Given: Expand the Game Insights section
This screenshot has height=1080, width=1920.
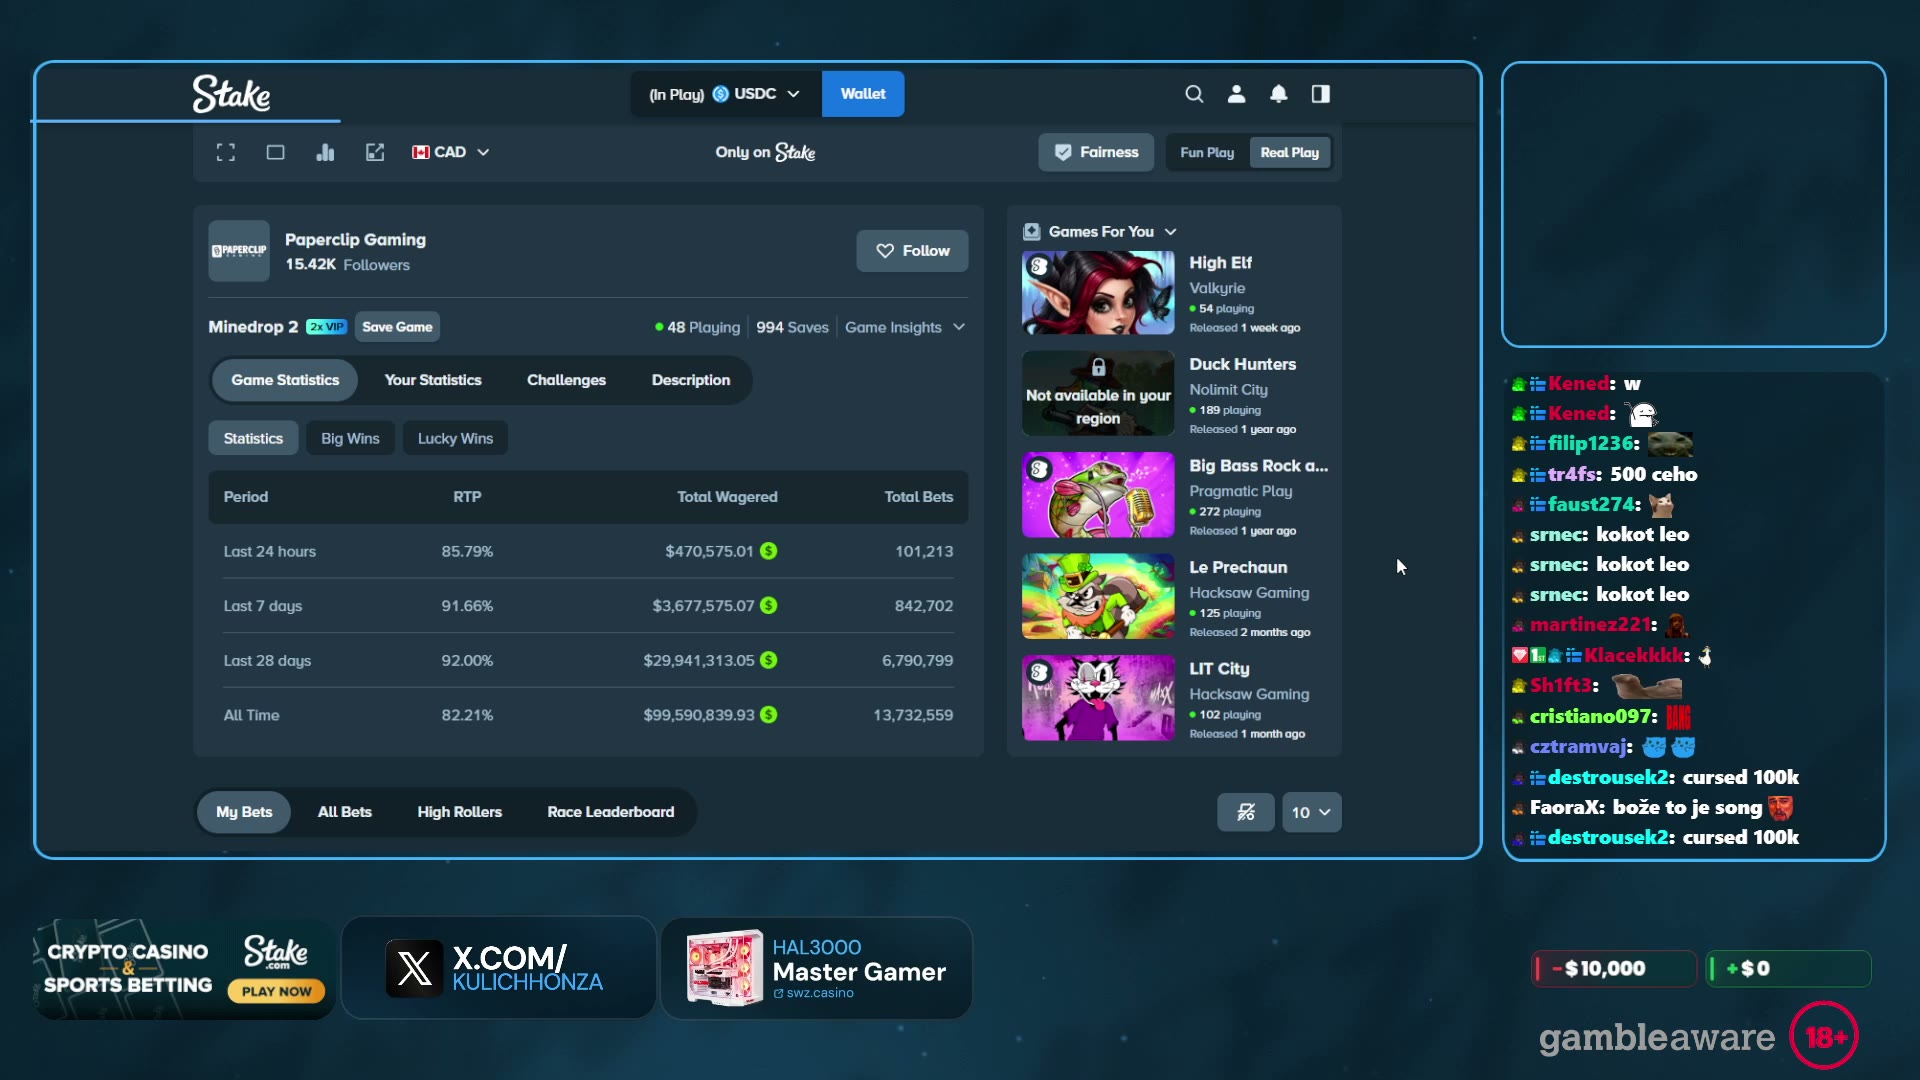Looking at the screenshot, I should coord(905,327).
